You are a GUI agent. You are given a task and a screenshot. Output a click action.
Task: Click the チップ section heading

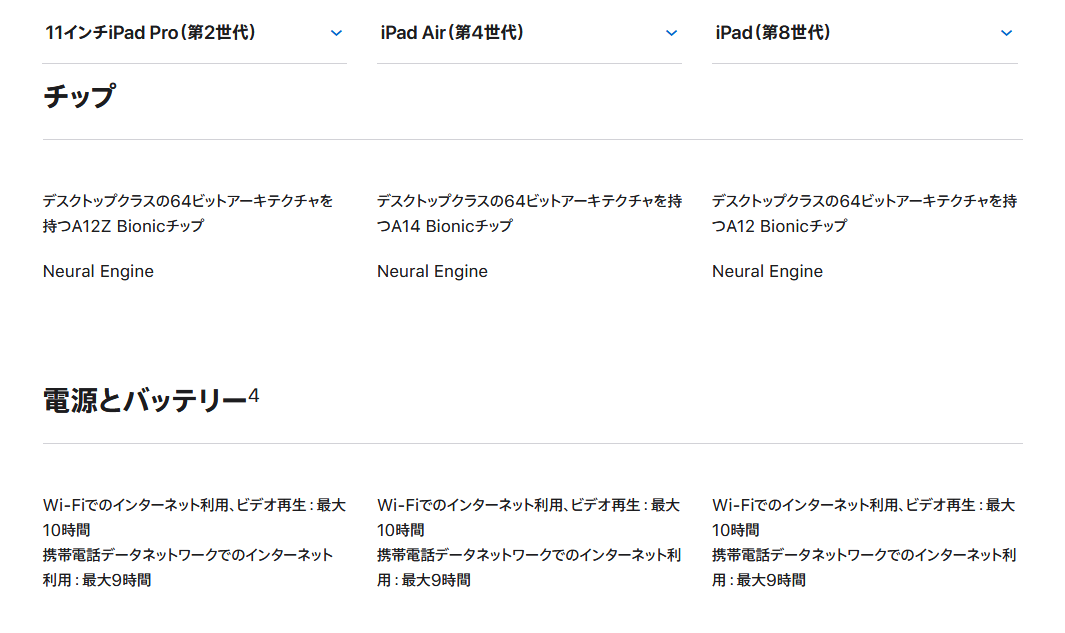pyautogui.click(x=79, y=97)
